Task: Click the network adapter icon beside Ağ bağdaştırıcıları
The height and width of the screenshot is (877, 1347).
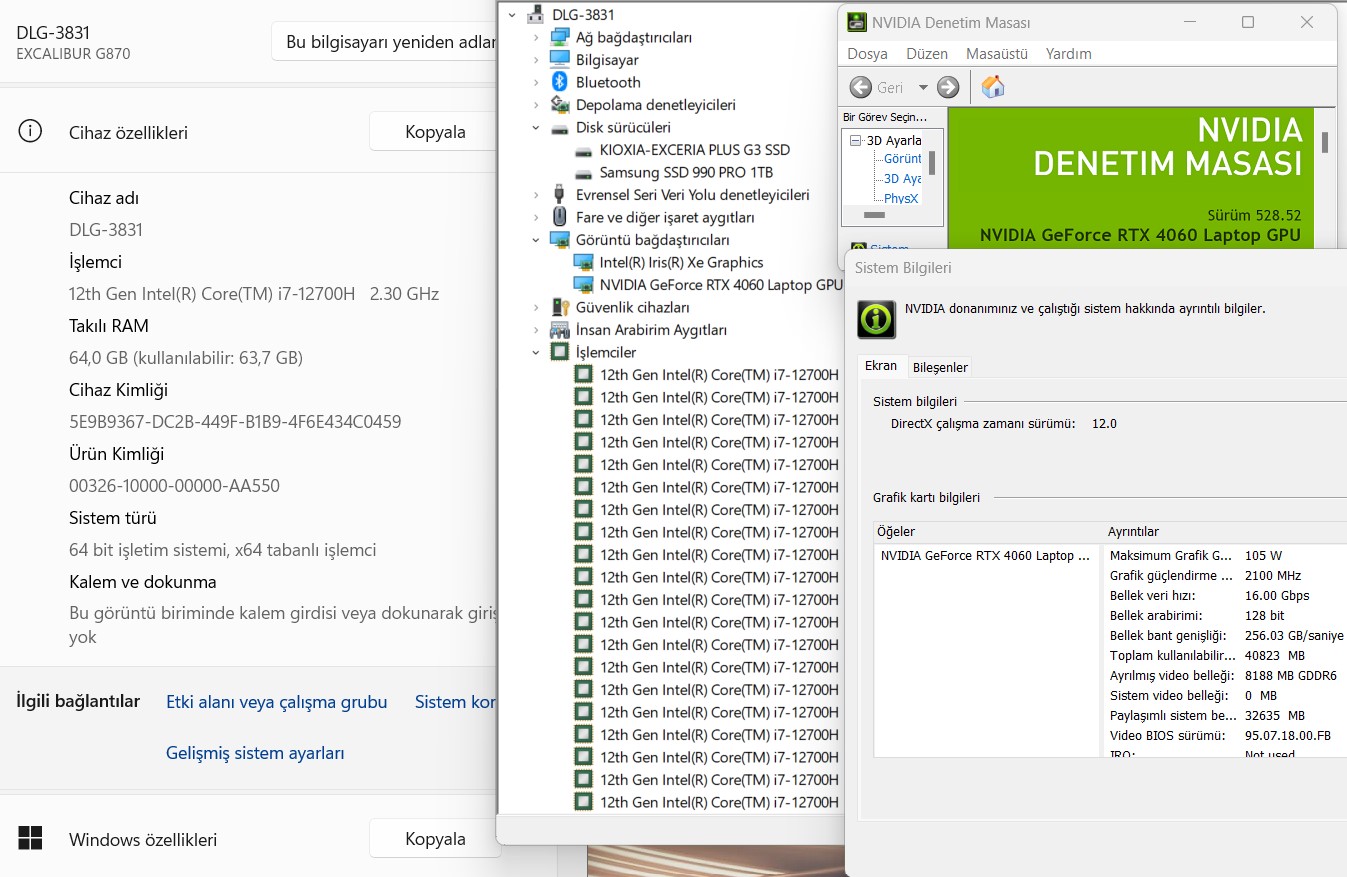Action: [x=560, y=37]
